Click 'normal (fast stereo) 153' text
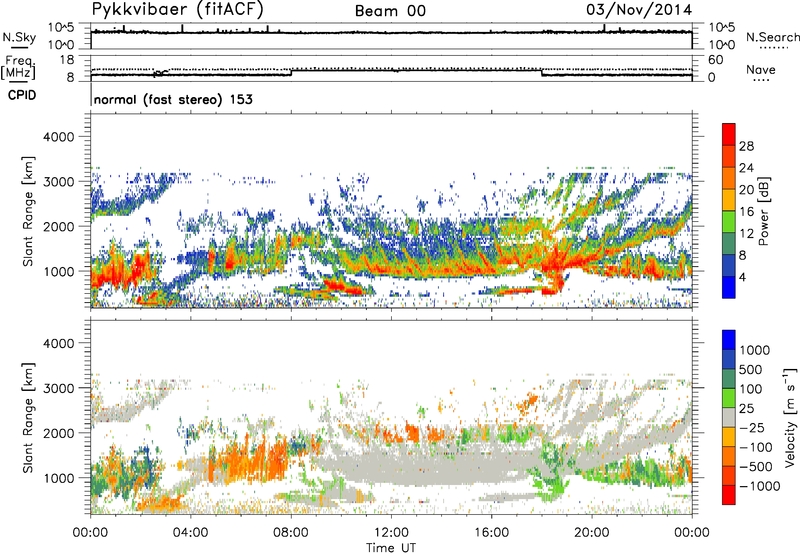The width and height of the screenshot is (800, 554). point(173,99)
